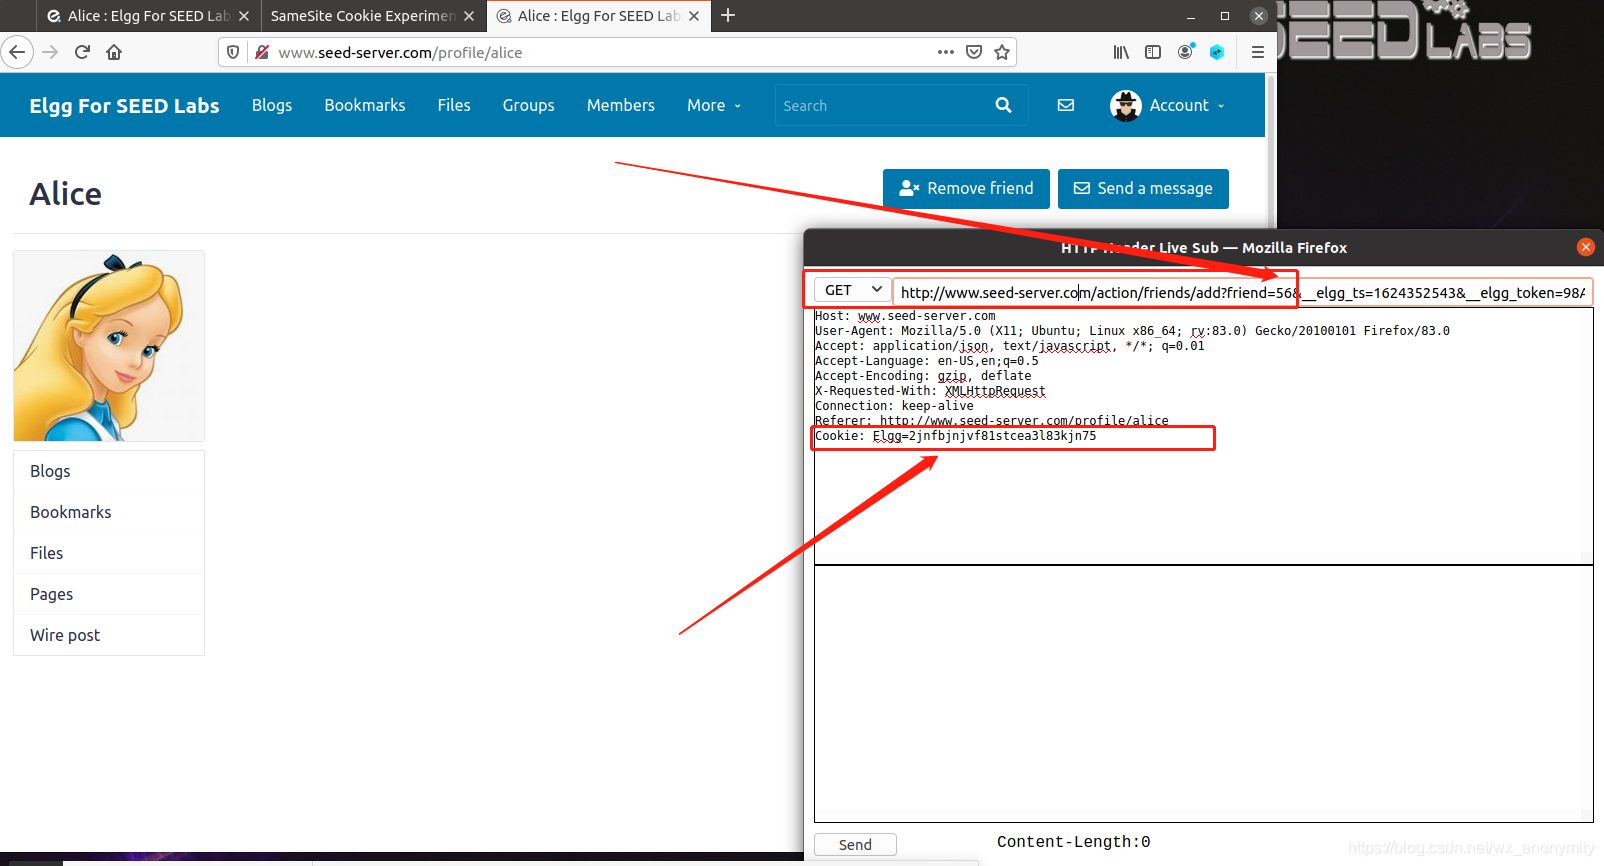Click the Cookie header line in request headers
Image resolution: width=1604 pixels, height=866 pixels.
click(x=955, y=436)
